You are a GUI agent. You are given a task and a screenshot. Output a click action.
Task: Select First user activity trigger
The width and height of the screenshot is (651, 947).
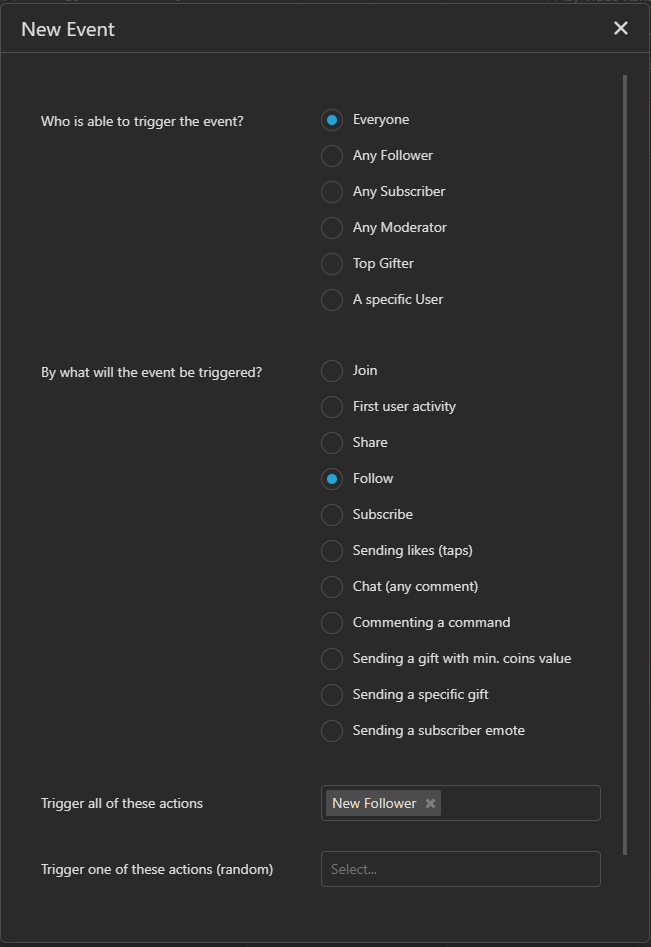[x=331, y=406]
